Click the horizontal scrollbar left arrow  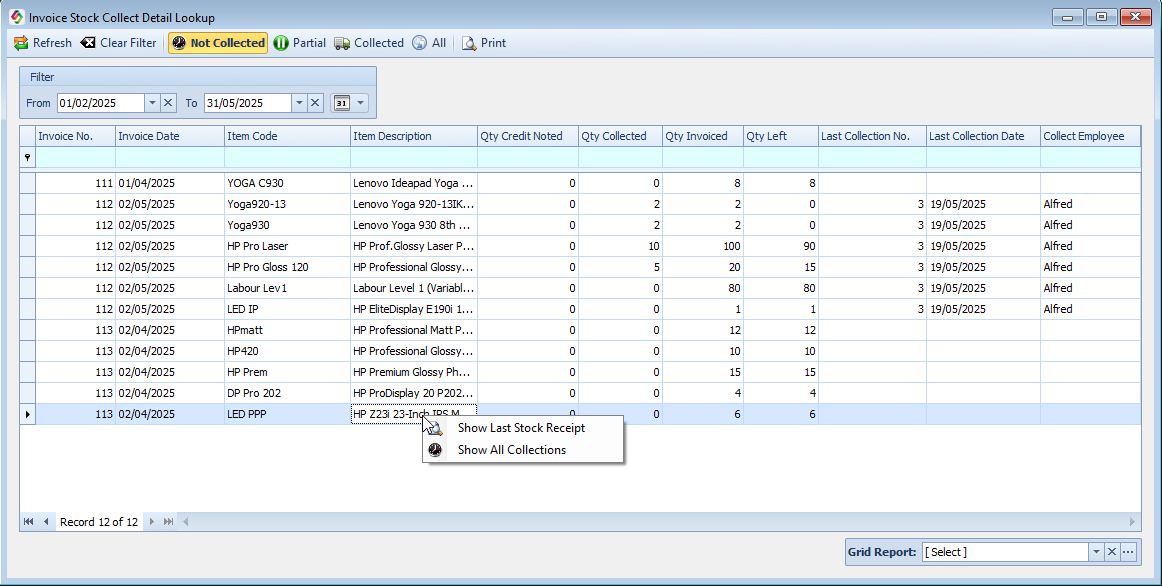tap(185, 522)
